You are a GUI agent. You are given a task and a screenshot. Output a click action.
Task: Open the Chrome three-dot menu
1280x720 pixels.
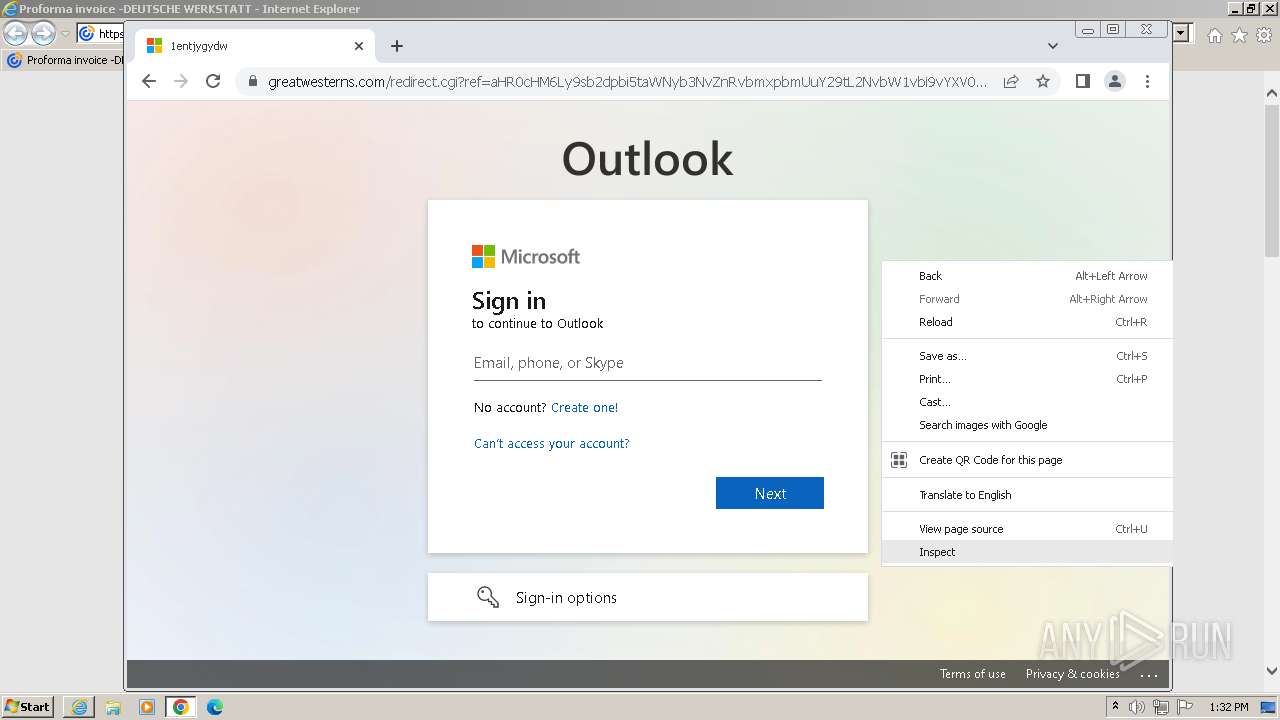click(x=1147, y=82)
